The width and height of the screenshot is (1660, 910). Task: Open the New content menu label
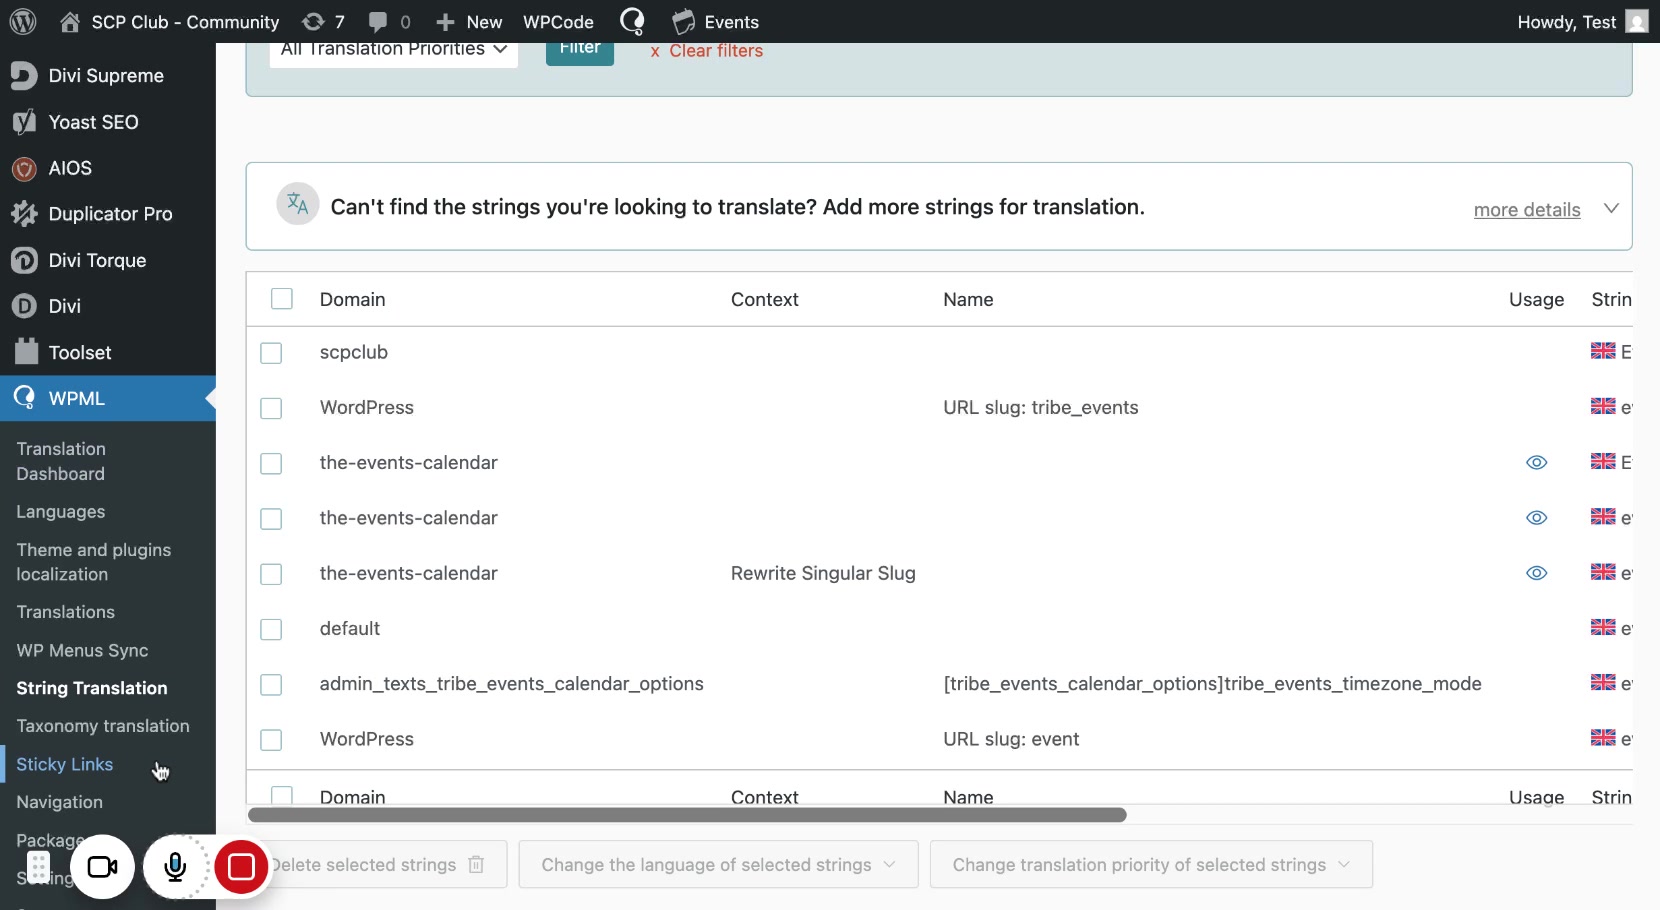[484, 22]
